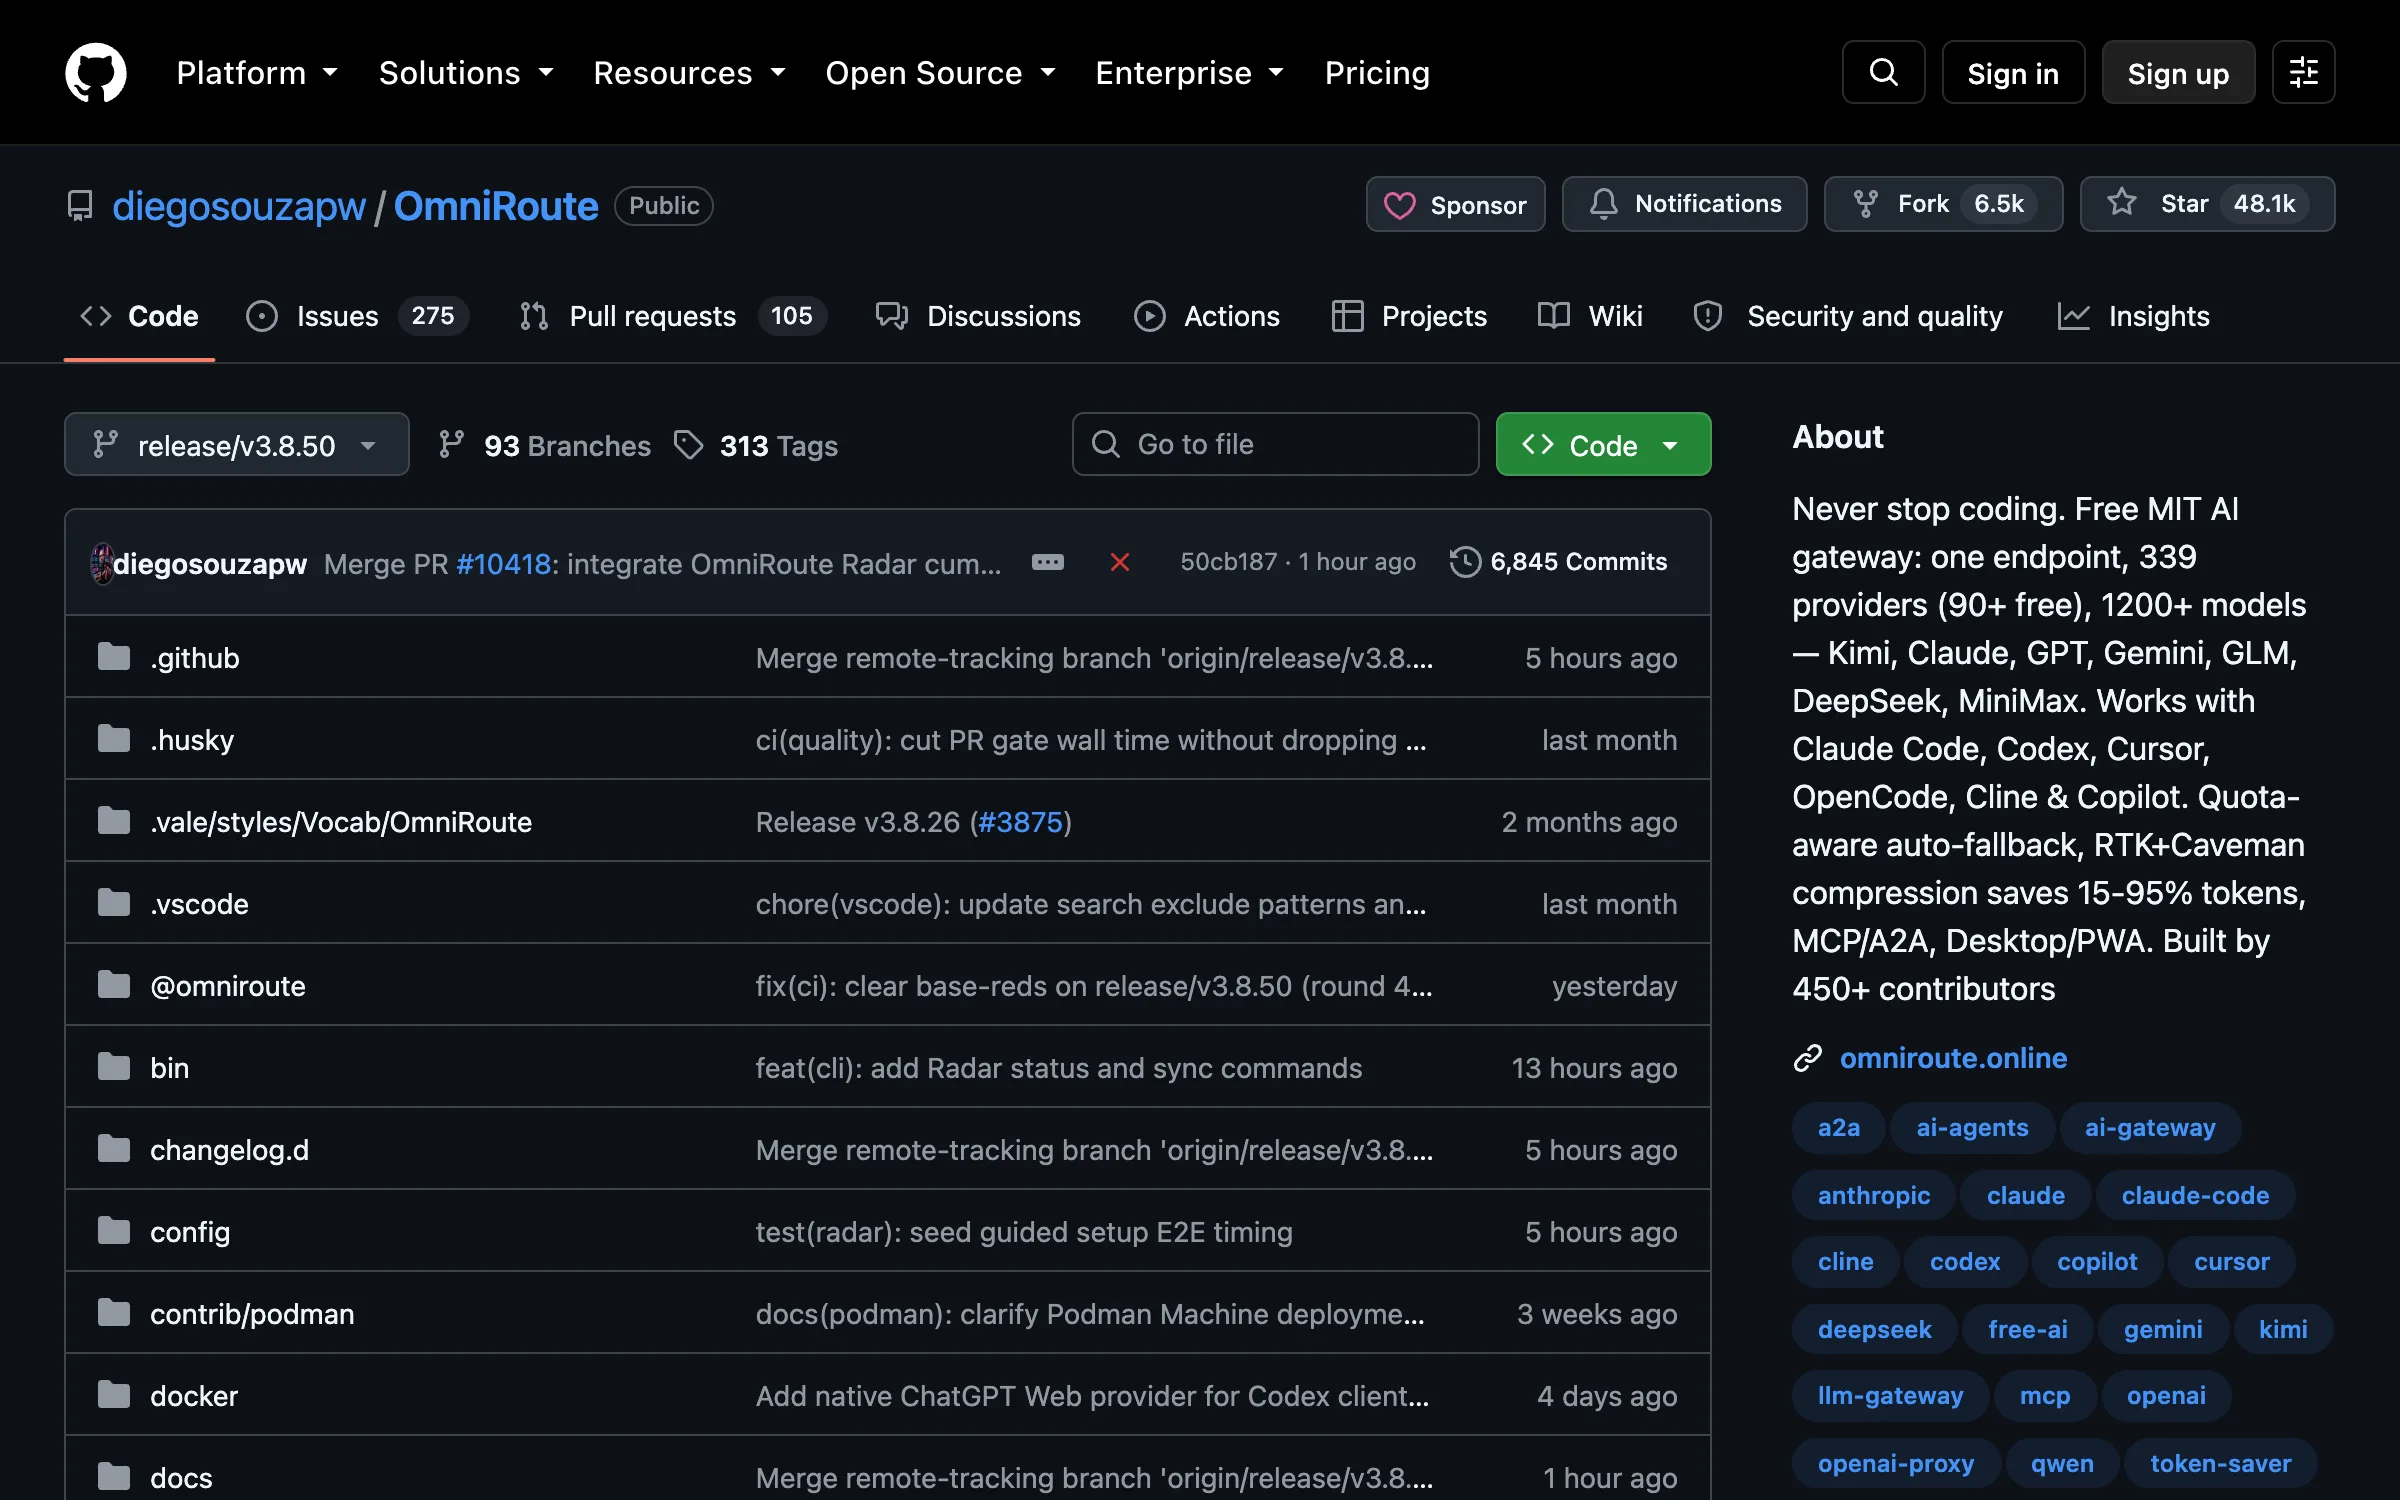Open the .github folder
Image resolution: width=2400 pixels, height=1500 pixels.
(195, 658)
